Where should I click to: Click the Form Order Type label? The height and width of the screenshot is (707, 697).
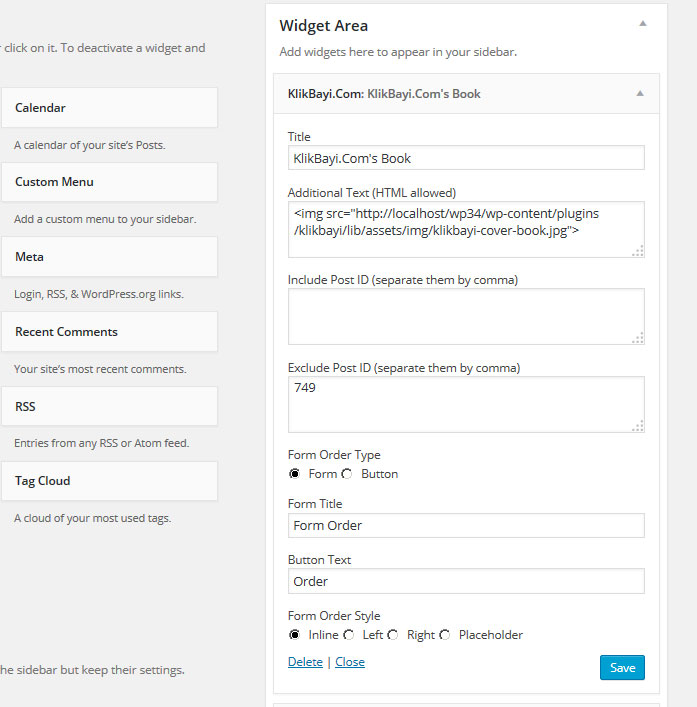(334, 455)
